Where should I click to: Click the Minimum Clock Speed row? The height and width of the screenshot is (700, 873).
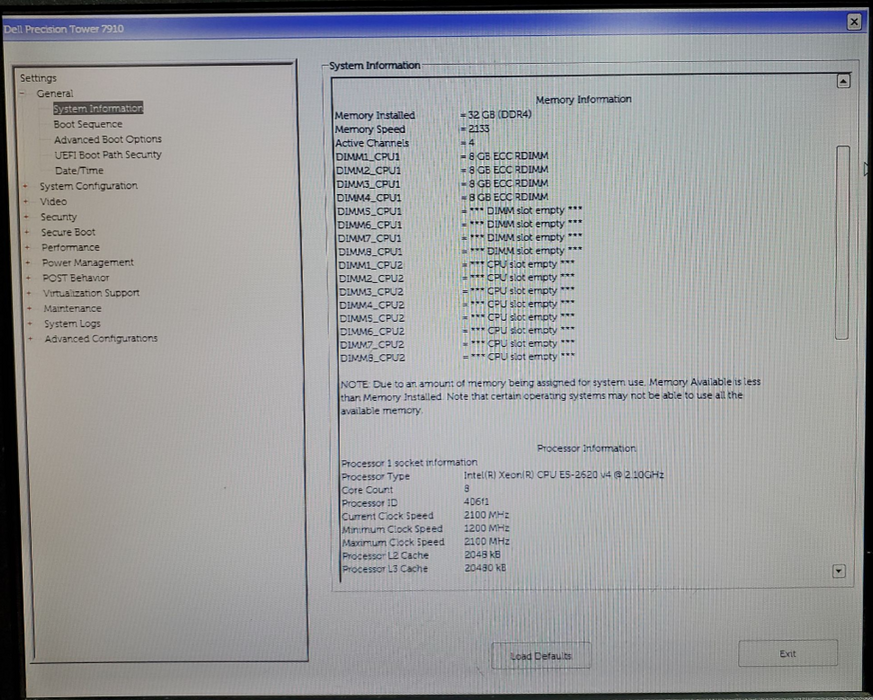[x=426, y=528]
